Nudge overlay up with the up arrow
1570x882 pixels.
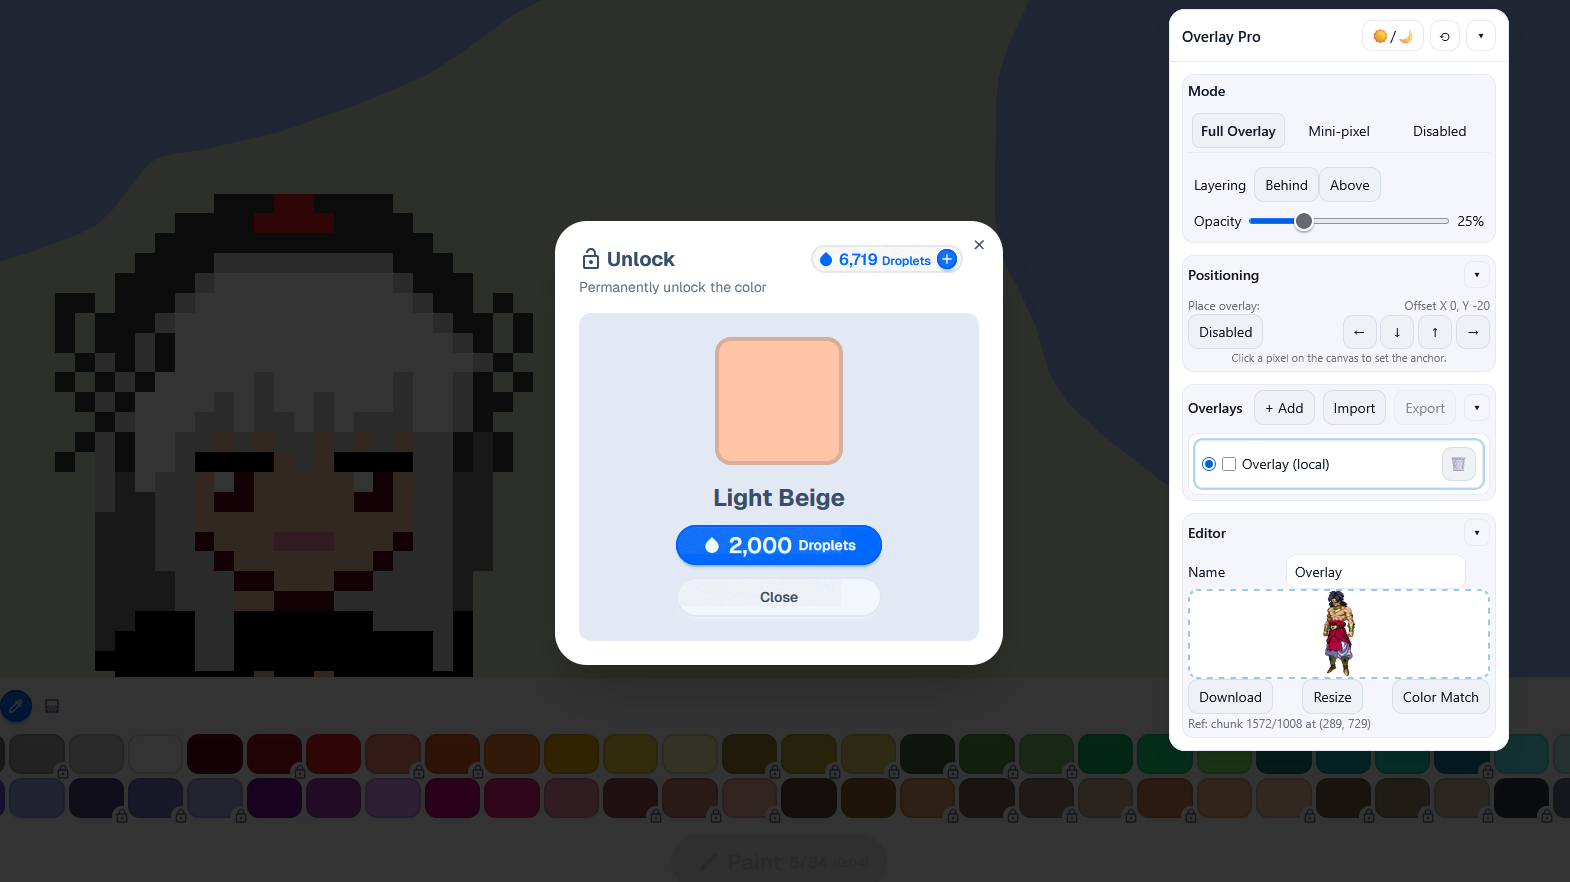click(1435, 332)
